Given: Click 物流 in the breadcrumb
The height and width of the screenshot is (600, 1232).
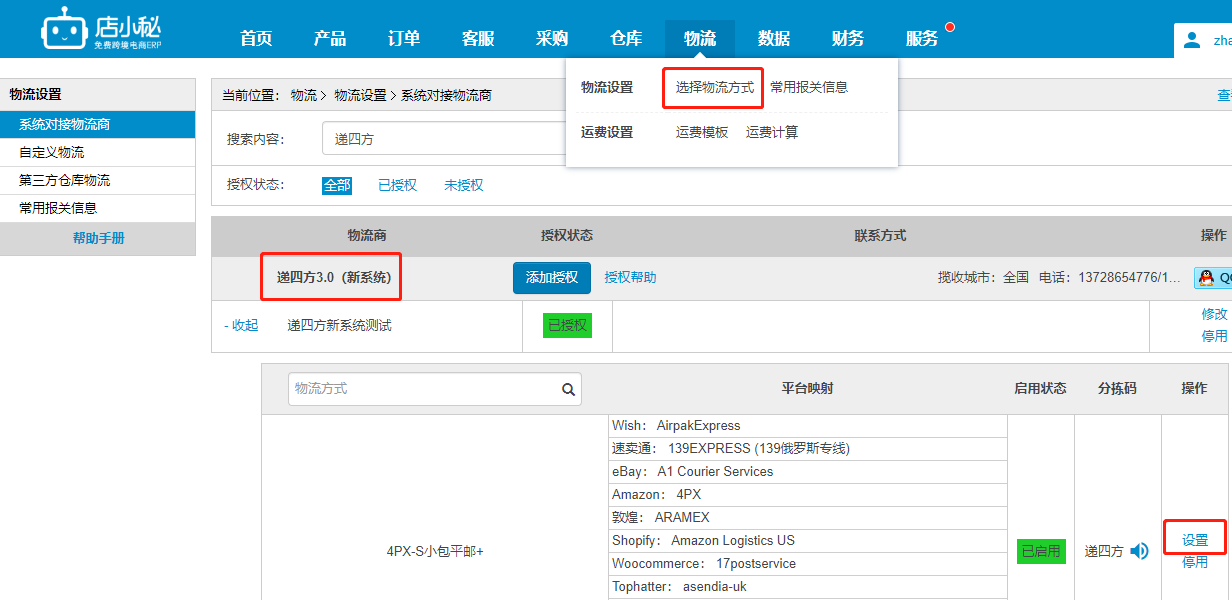Looking at the screenshot, I should point(304,95).
